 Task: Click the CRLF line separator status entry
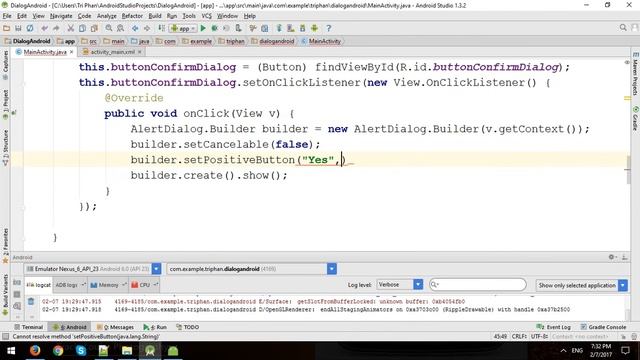[519, 336]
